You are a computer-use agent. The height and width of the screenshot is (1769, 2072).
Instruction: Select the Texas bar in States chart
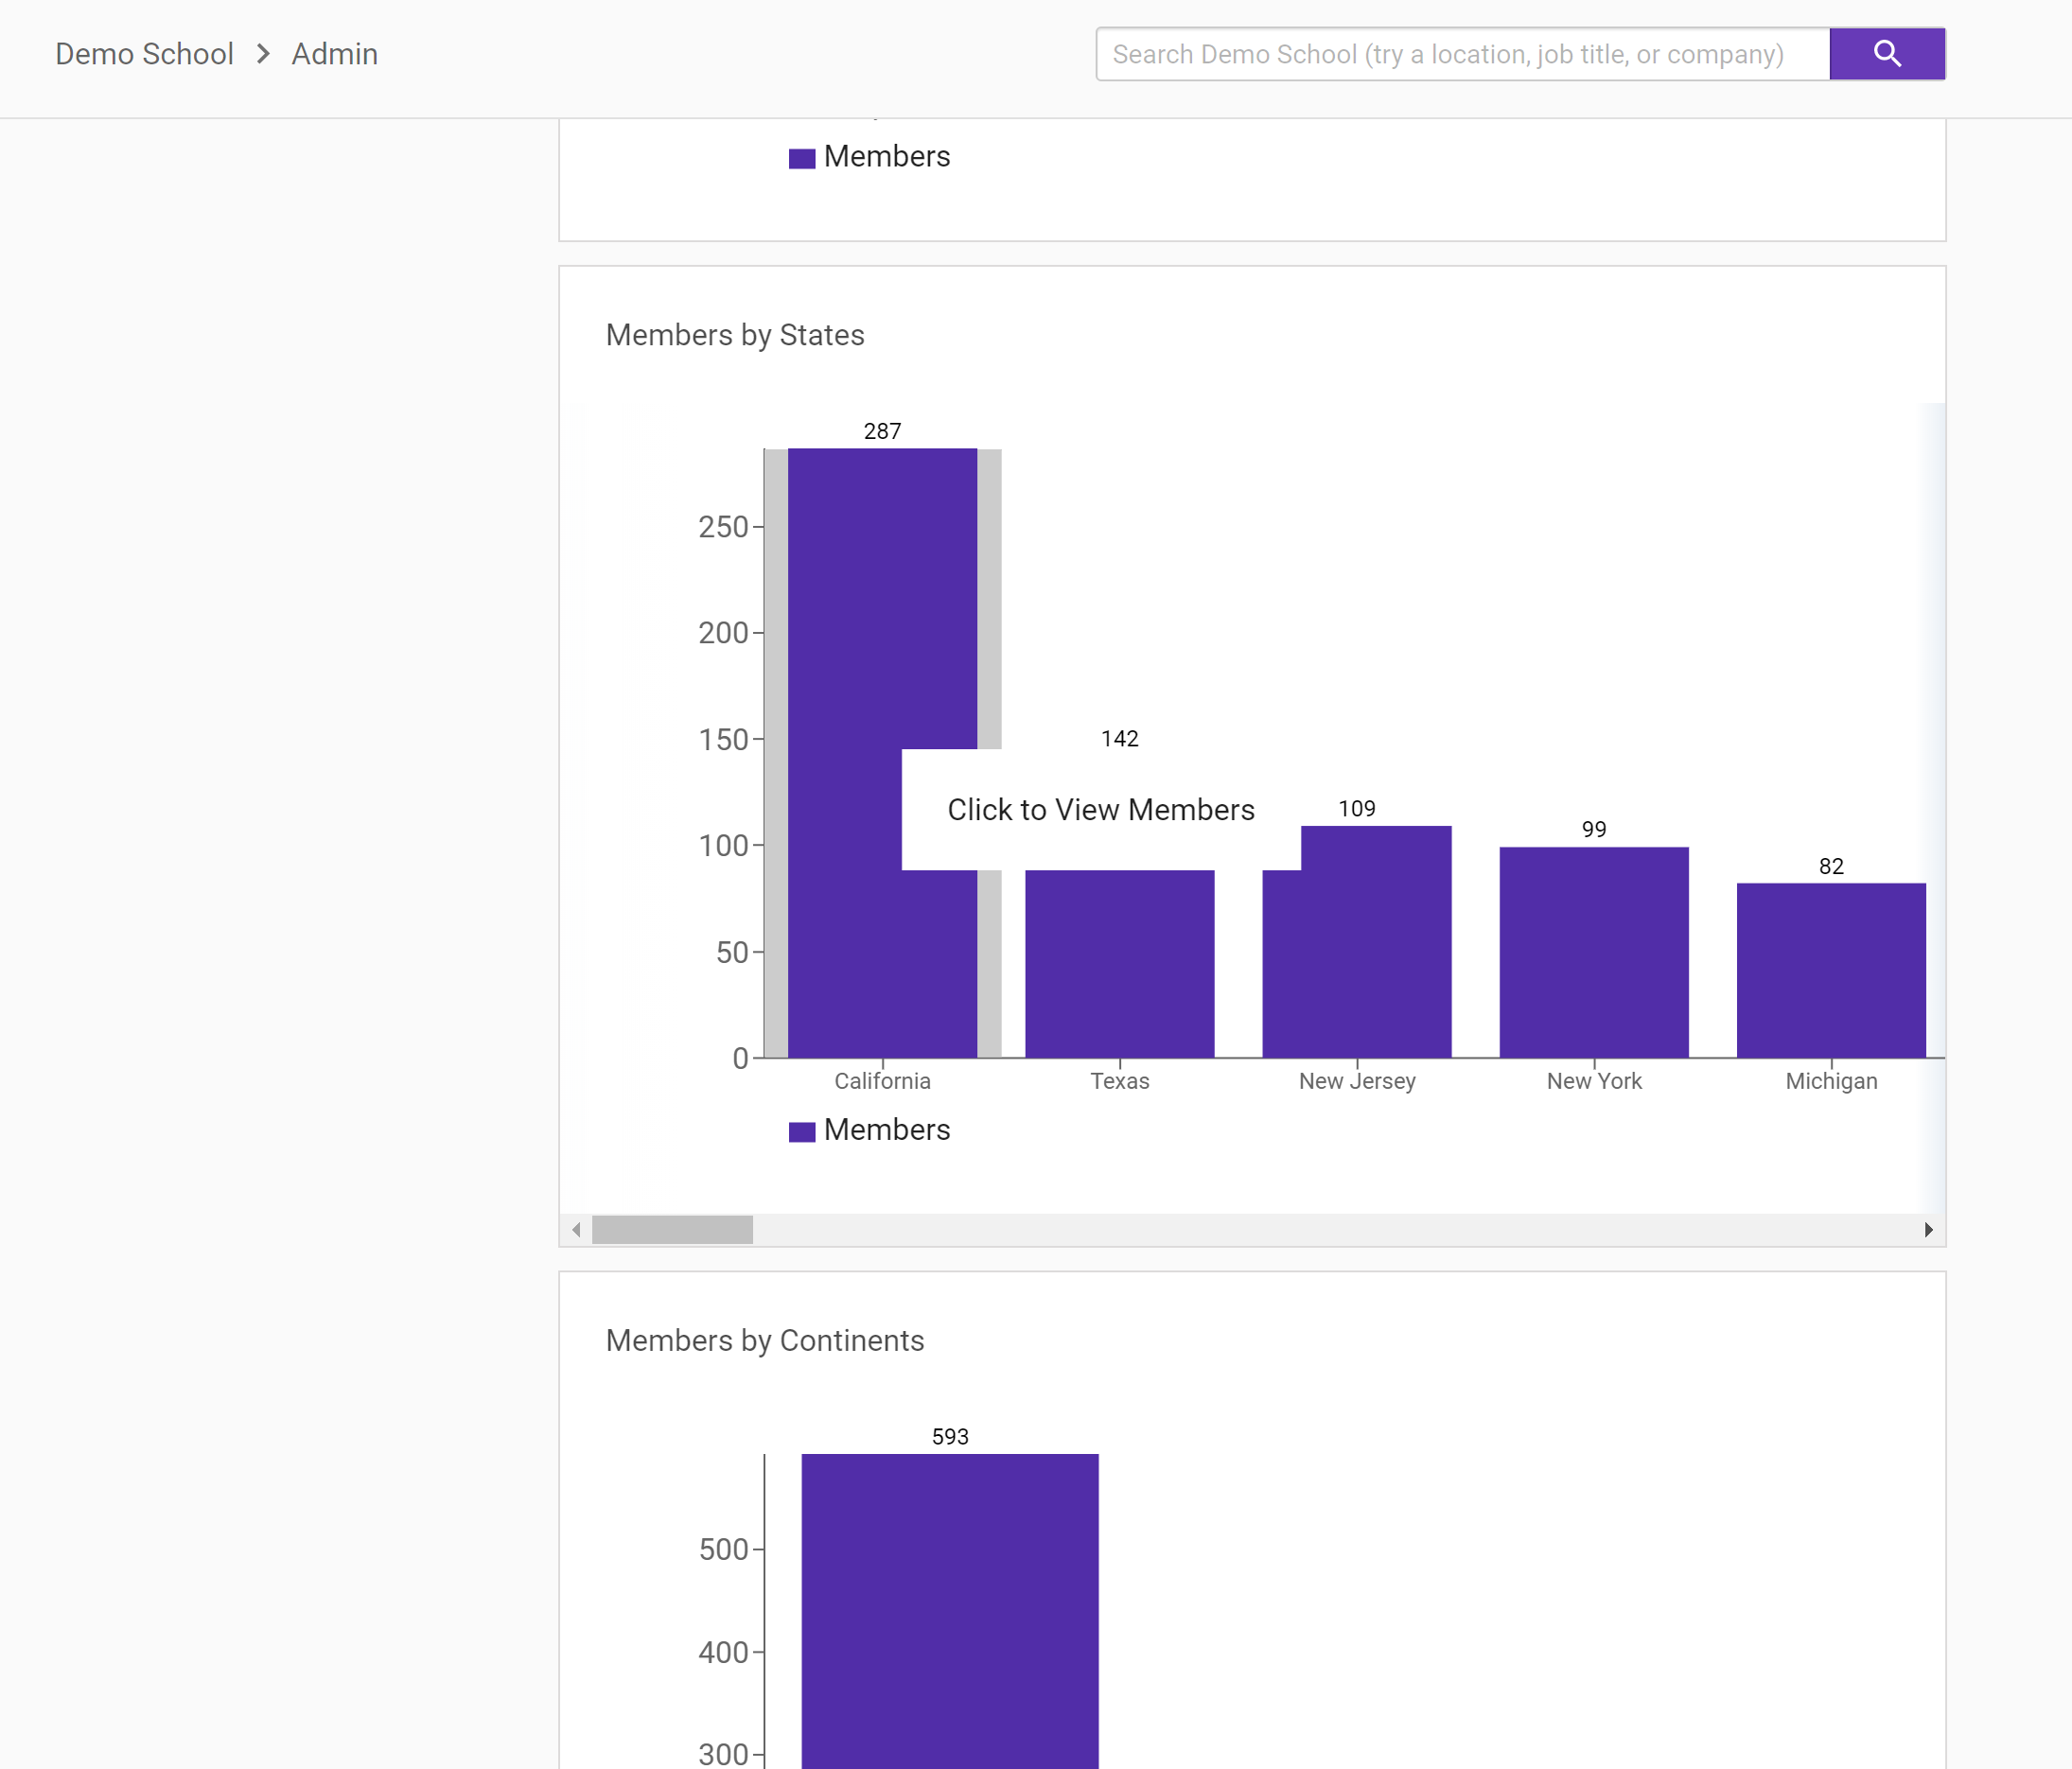coord(1119,963)
